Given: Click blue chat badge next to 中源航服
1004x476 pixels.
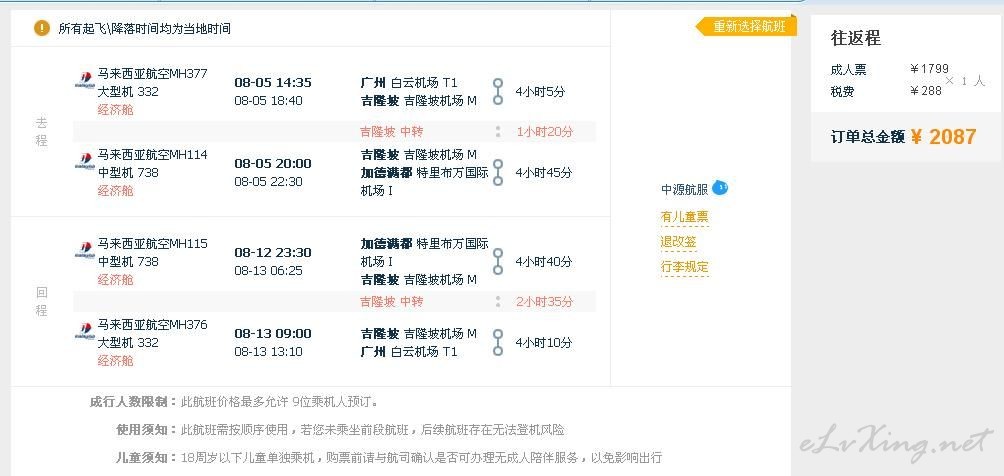Looking at the screenshot, I should tap(720, 188).
